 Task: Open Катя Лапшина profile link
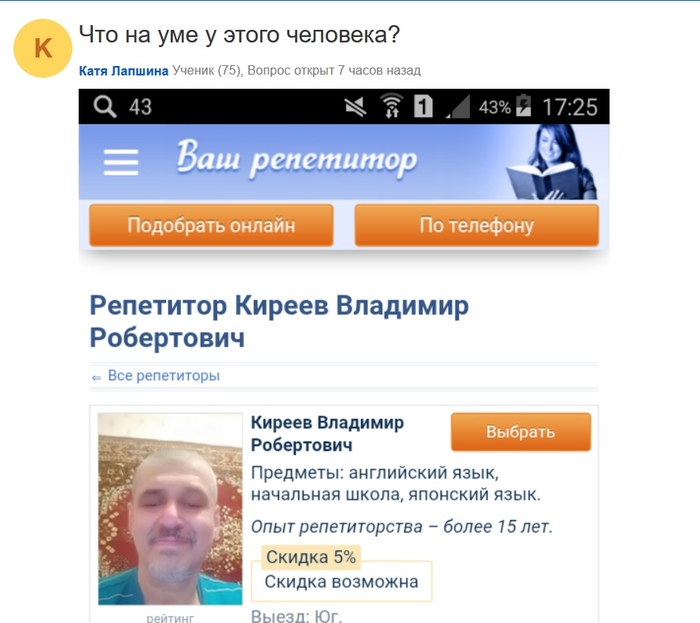point(124,71)
